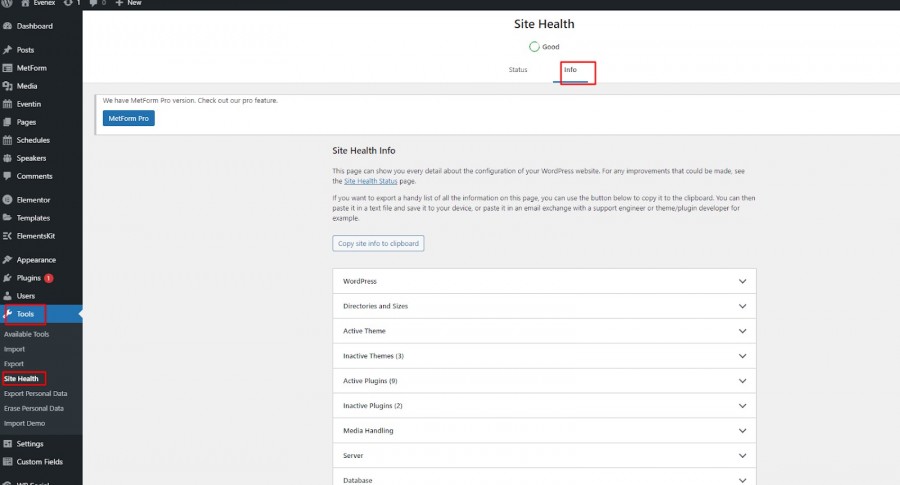Screen dimensions: 900x485
Task: Click the Speakers group icon
Action: pyautogui.click(x=7, y=158)
